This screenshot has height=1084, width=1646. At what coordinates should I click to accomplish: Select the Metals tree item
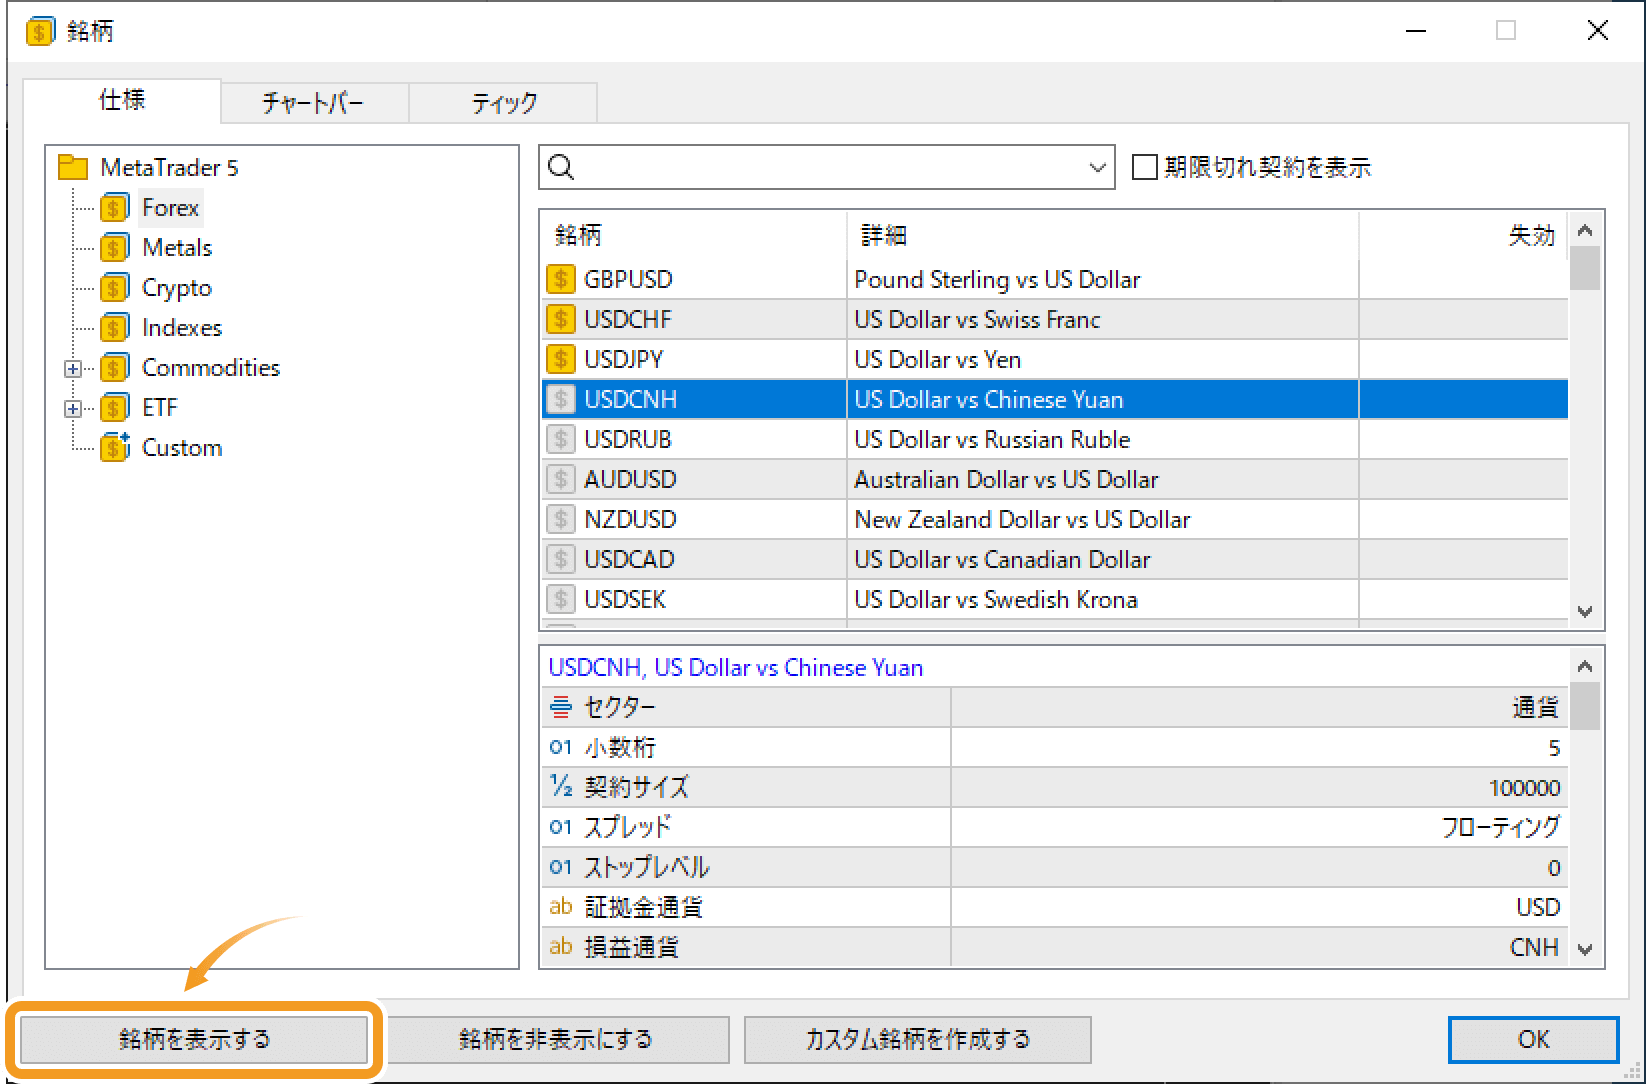click(x=177, y=248)
